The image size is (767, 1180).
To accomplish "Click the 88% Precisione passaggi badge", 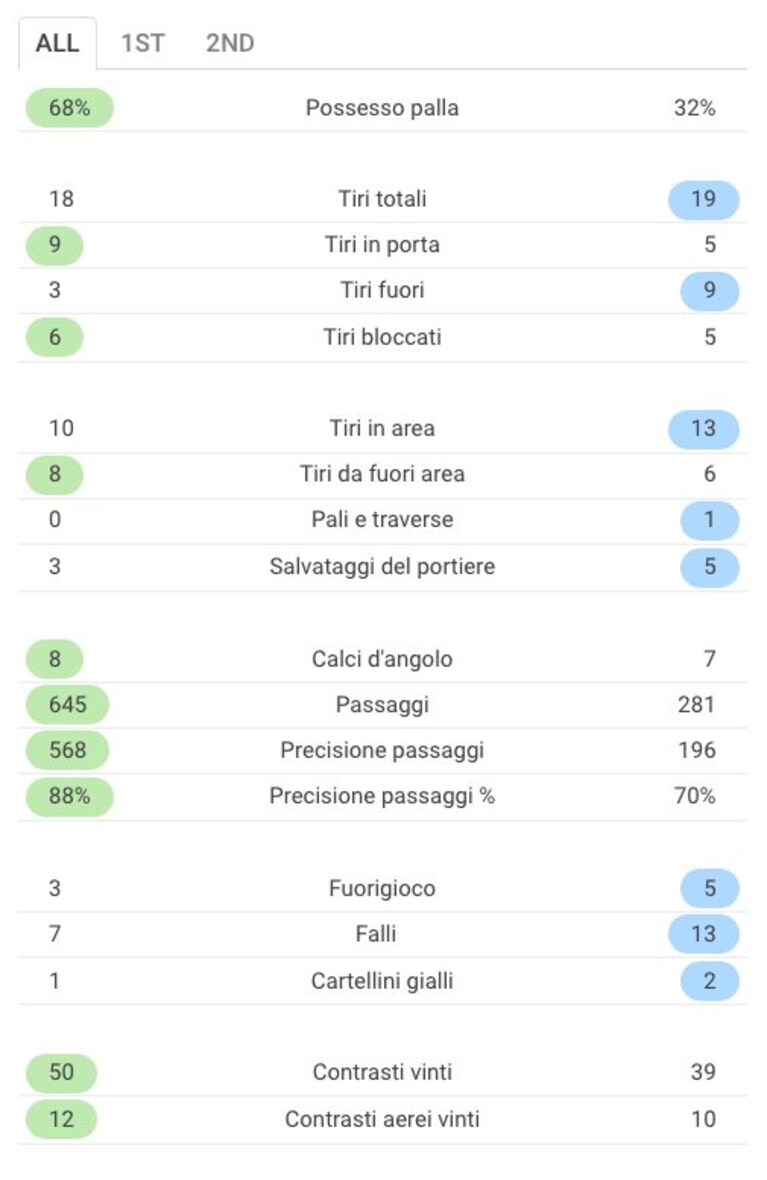I will (x=69, y=796).
